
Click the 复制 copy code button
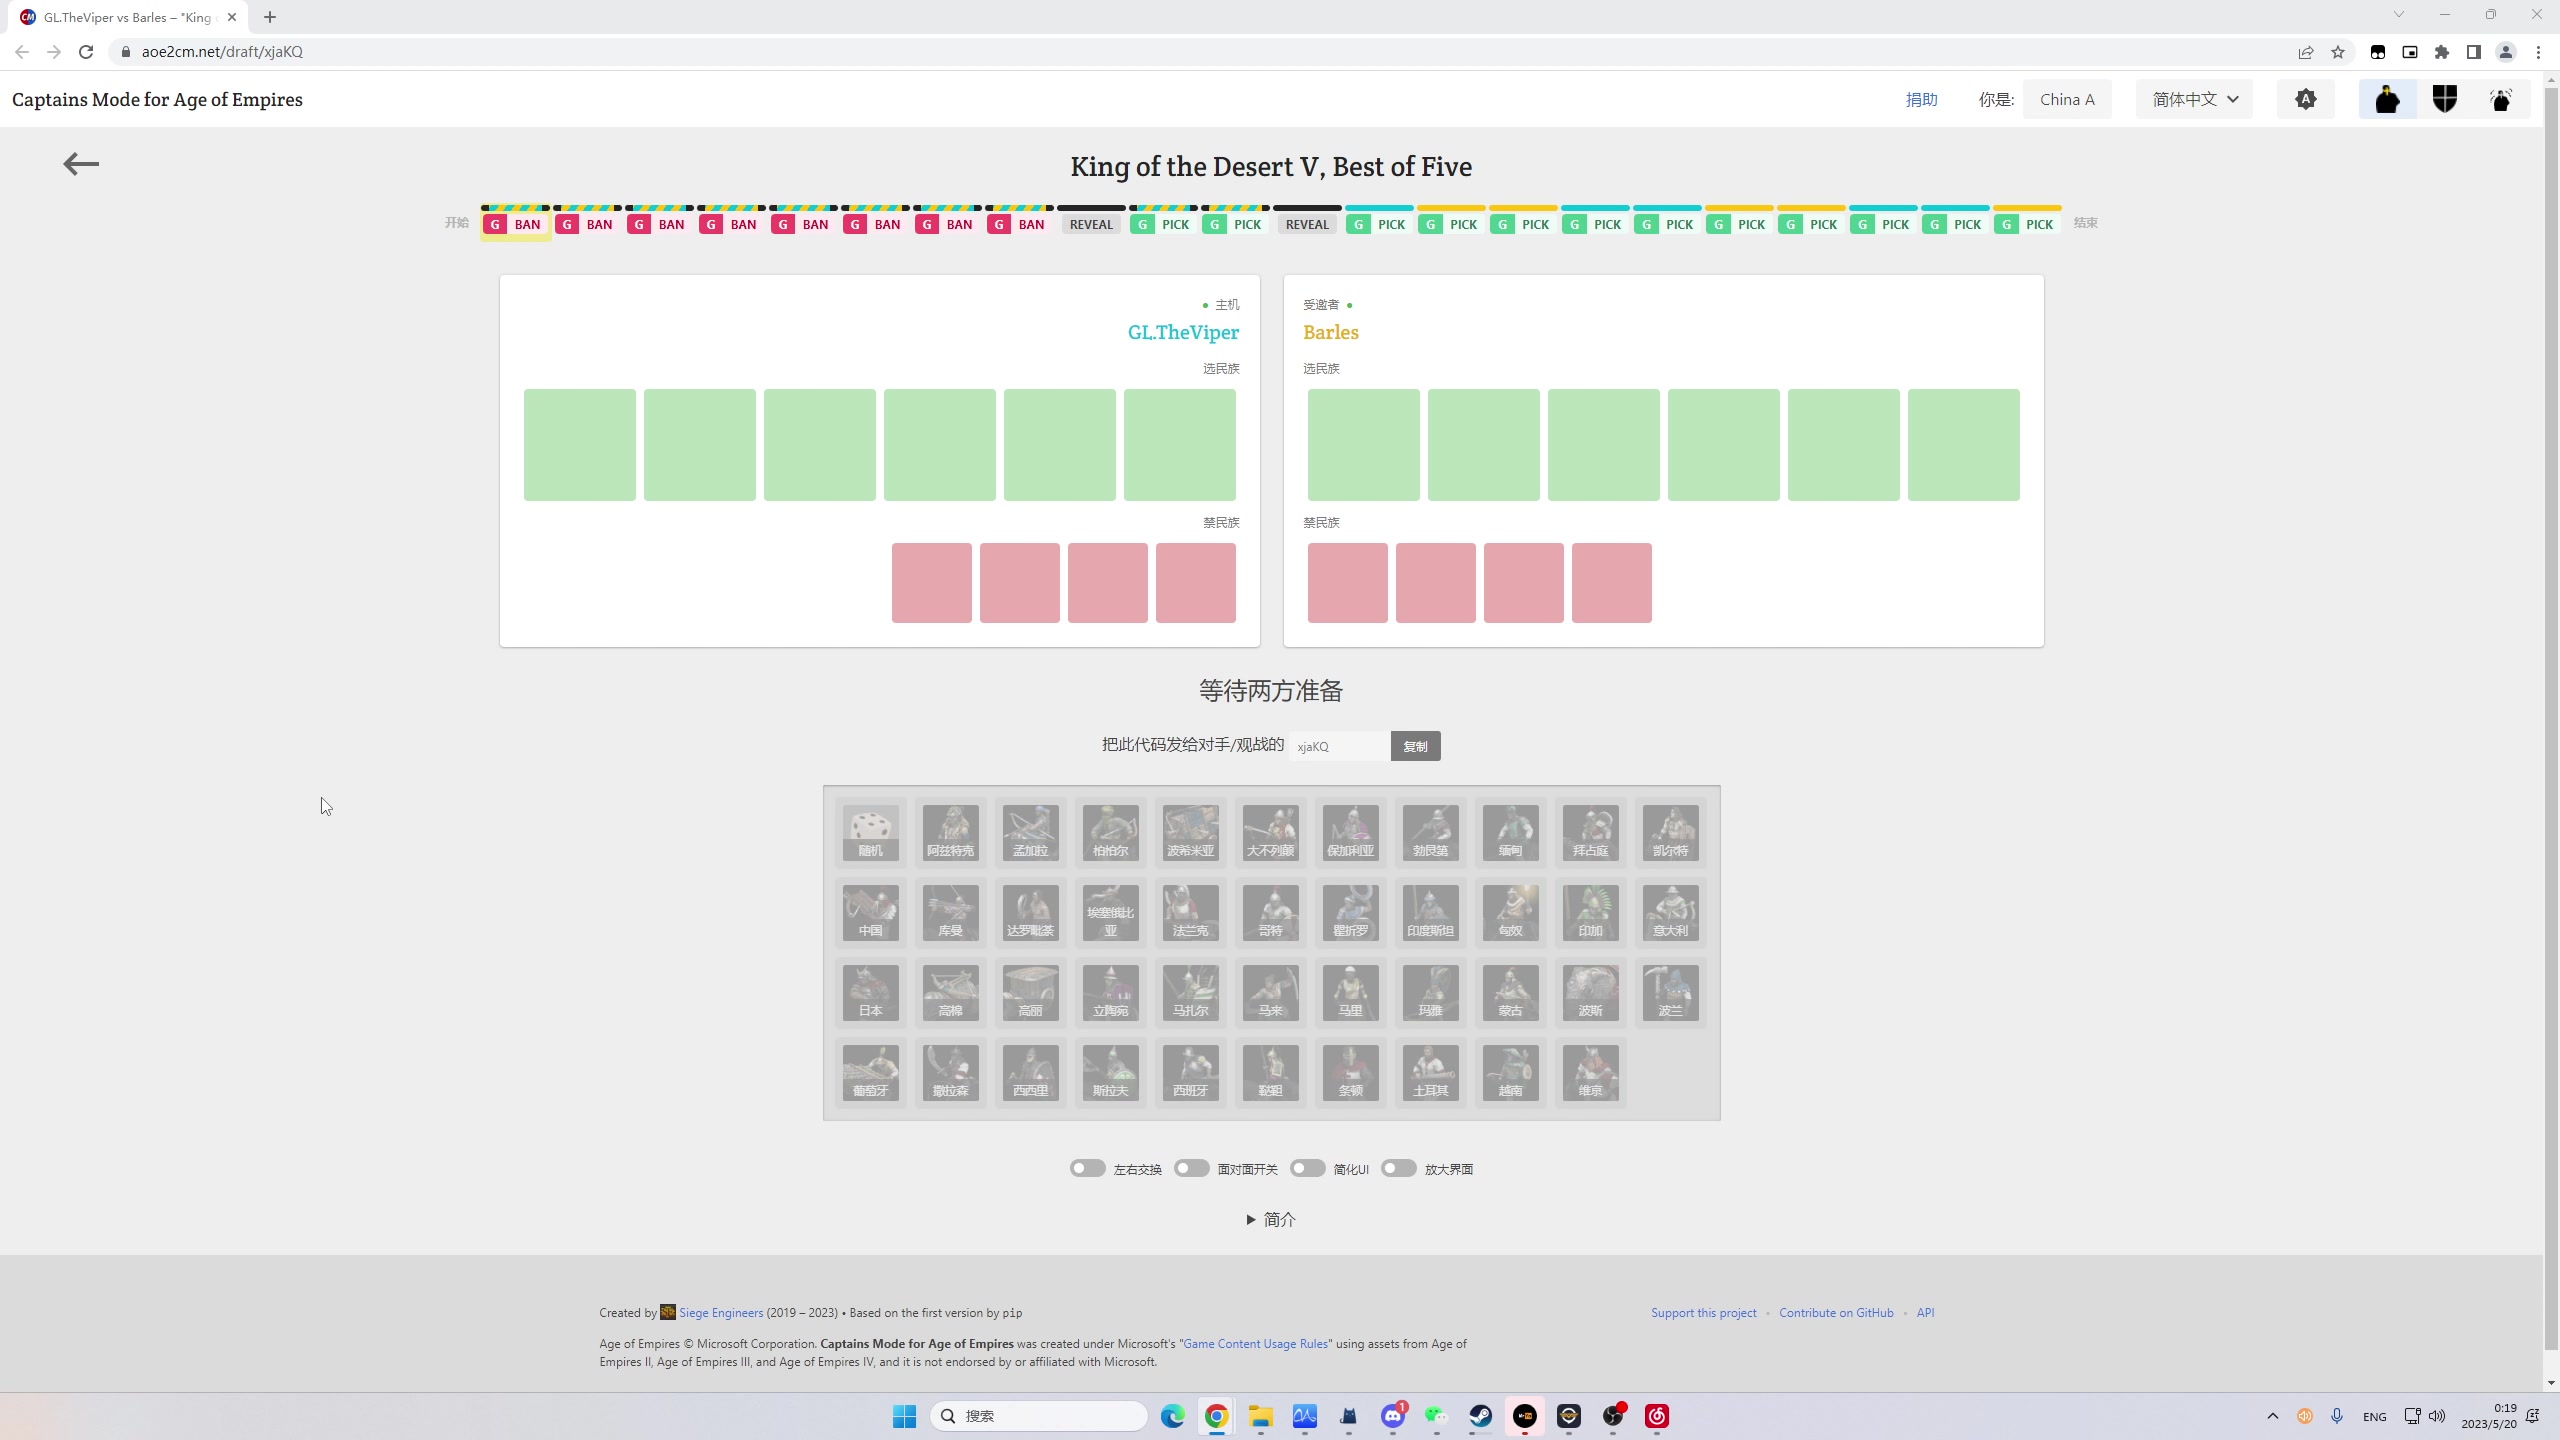point(1415,746)
